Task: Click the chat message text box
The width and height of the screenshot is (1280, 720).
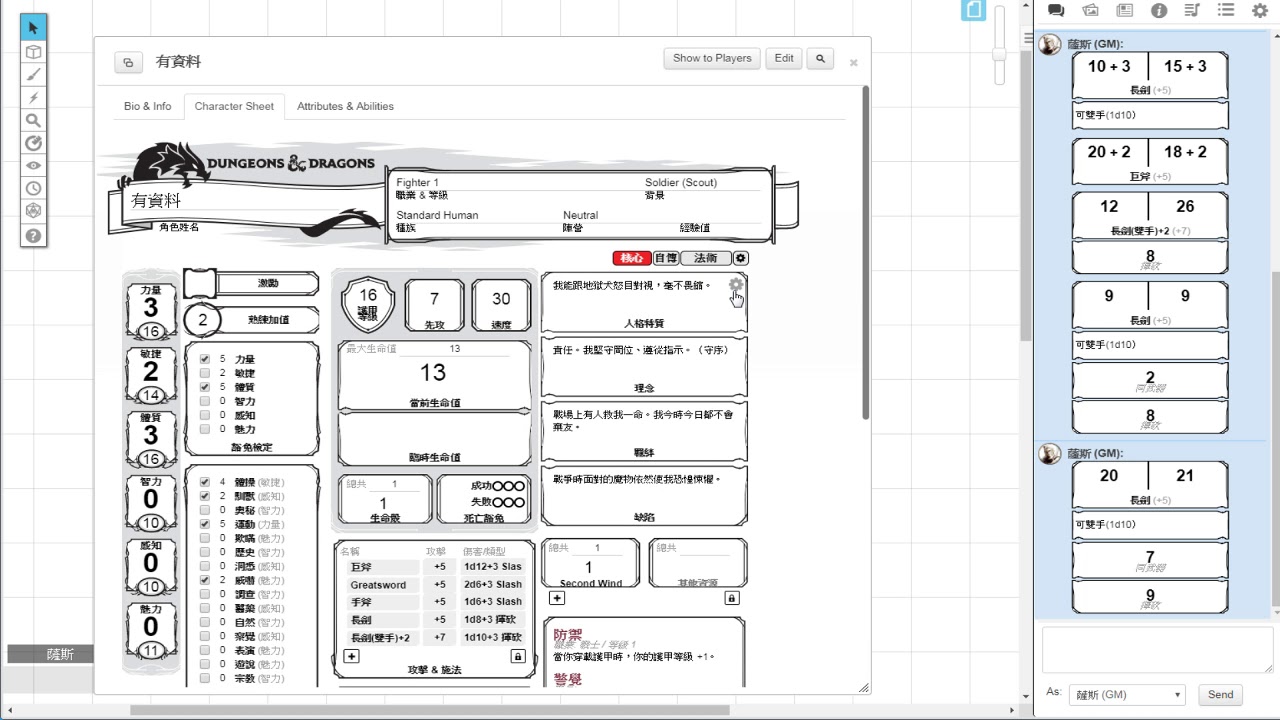Action: click(x=1155, y=650)
